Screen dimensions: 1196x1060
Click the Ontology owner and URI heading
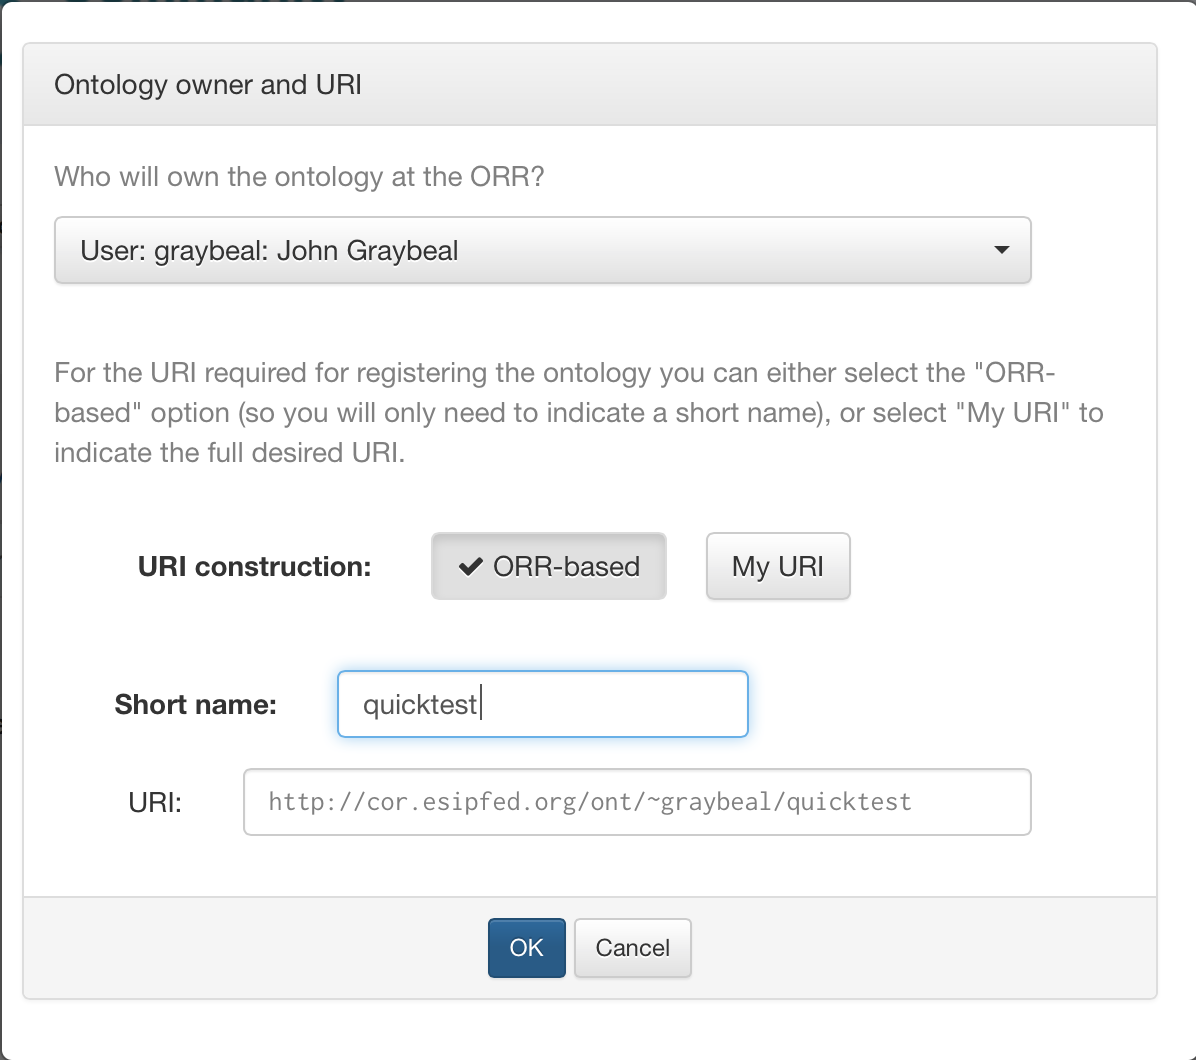click(207, 85)
